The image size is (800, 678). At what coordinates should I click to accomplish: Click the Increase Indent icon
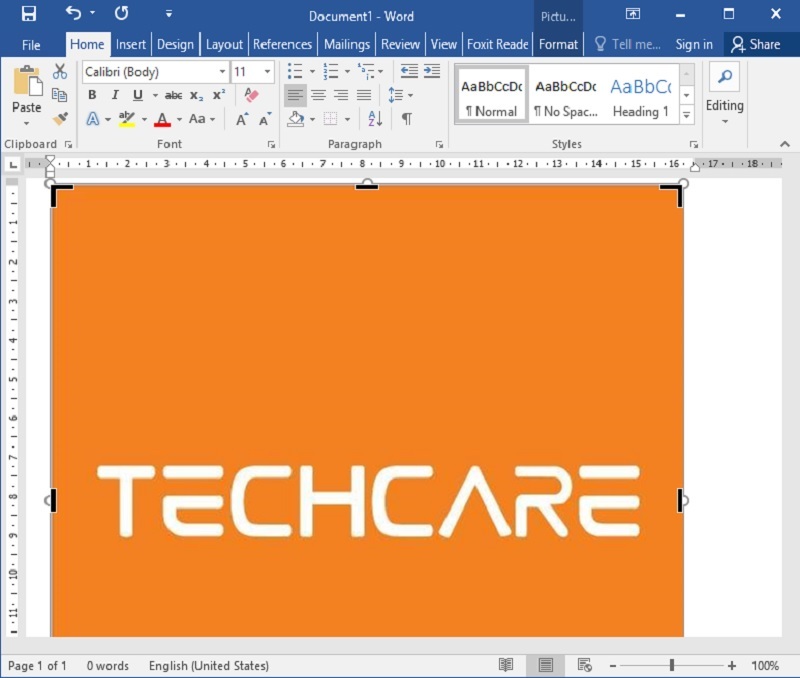(x=431, y=72)
